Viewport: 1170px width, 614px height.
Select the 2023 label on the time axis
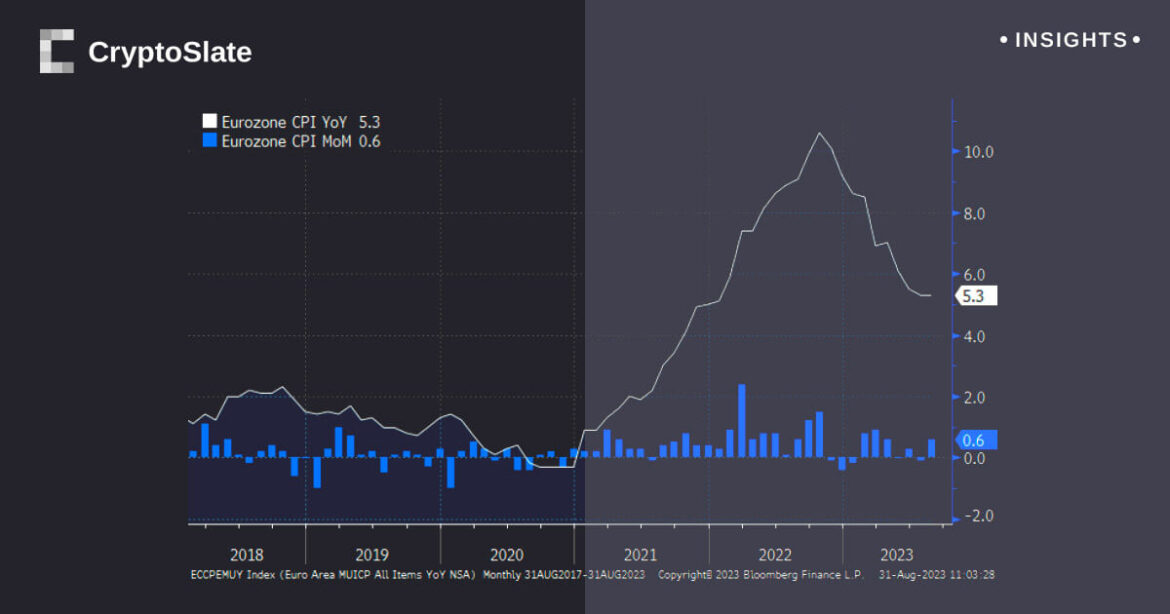pyautogui.click(x=896, y=555)
